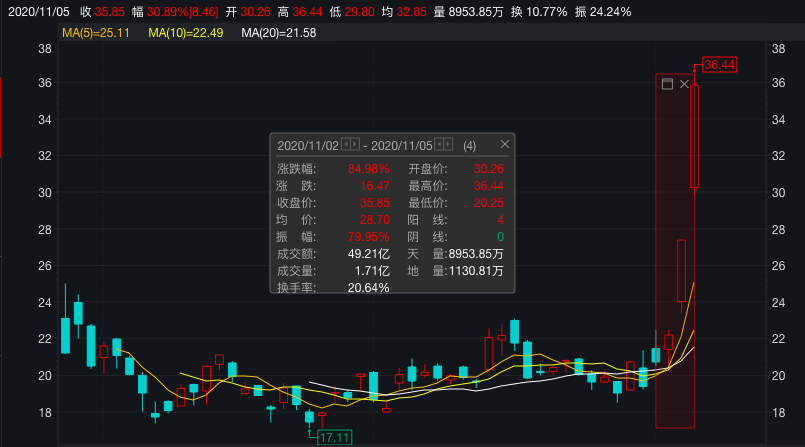Click the 36.44 high price tag

pyautogui.click(x=719, y=64)
